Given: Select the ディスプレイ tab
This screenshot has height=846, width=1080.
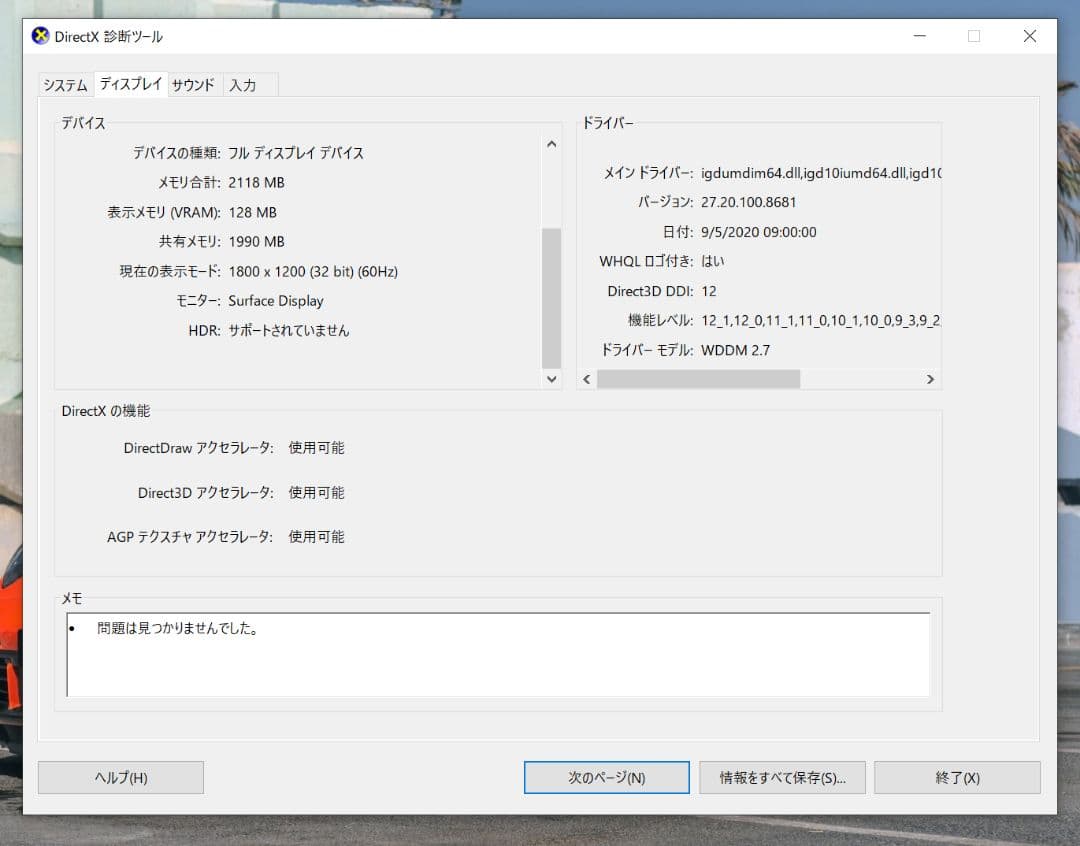Looking at the screenshot, I should click(130, 84).
